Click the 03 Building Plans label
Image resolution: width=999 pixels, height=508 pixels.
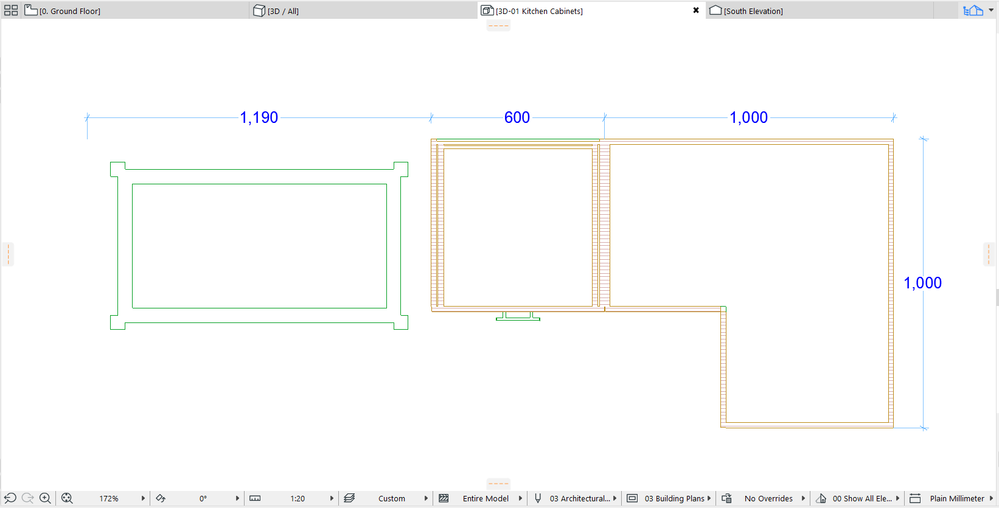tap(675, 498)
